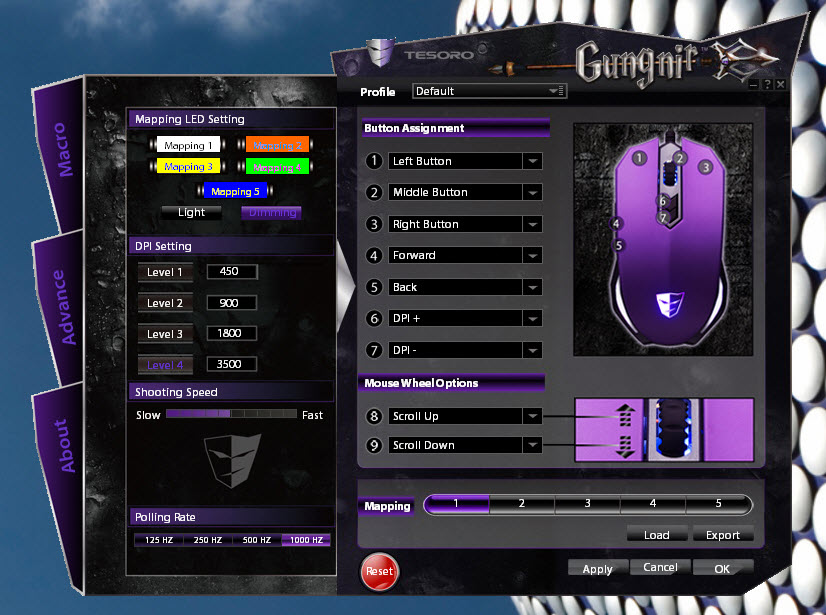The image size is (826, 615).
Task: Switch to mapping 2 in the Mapping bar
Action: click(x=522, y=504)
